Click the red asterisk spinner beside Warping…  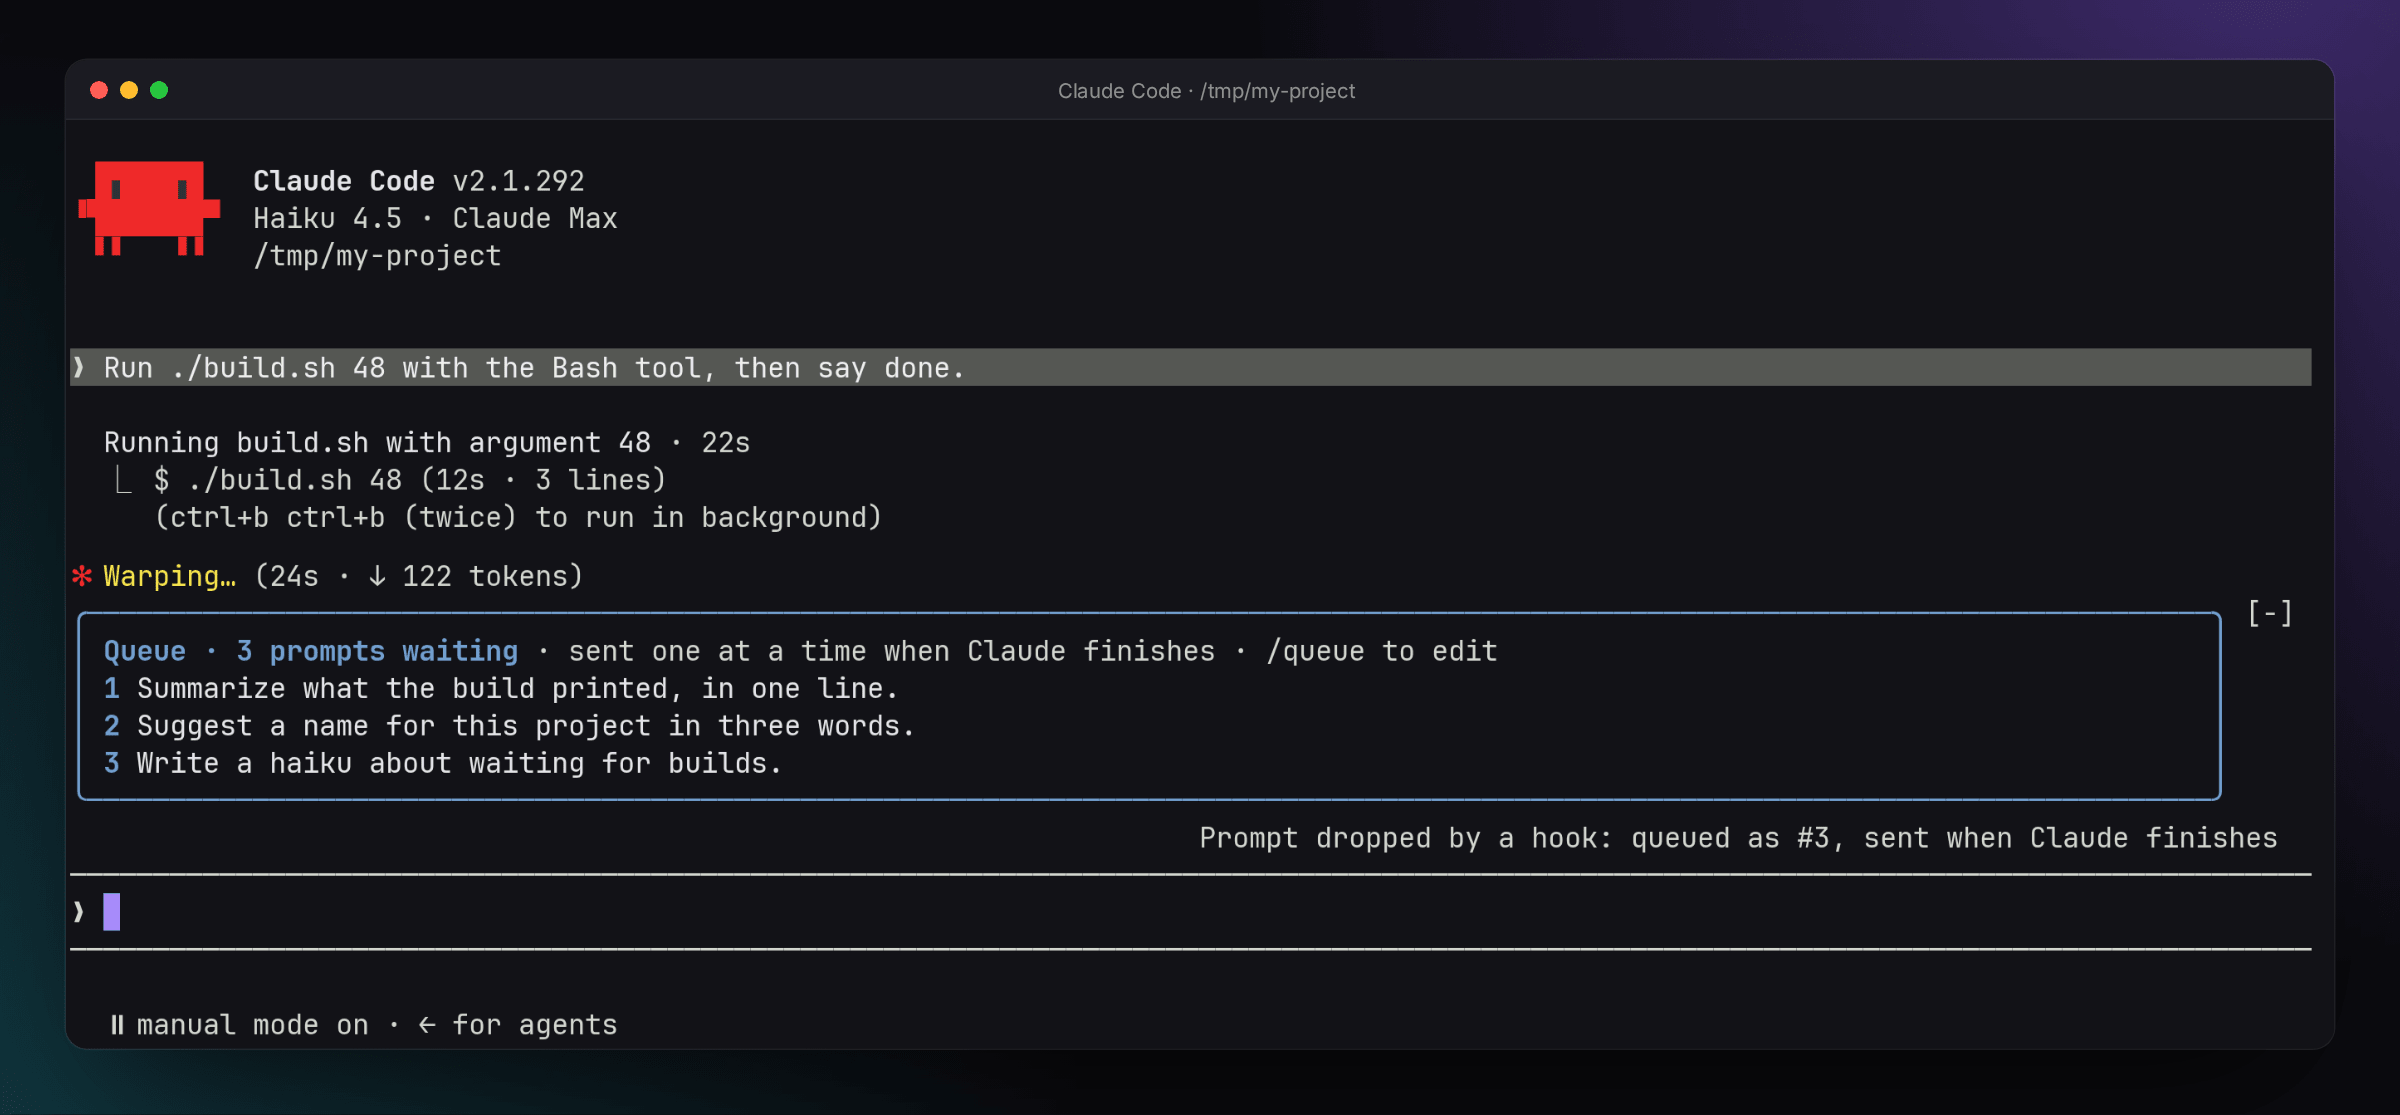click(x=82, y=576)
